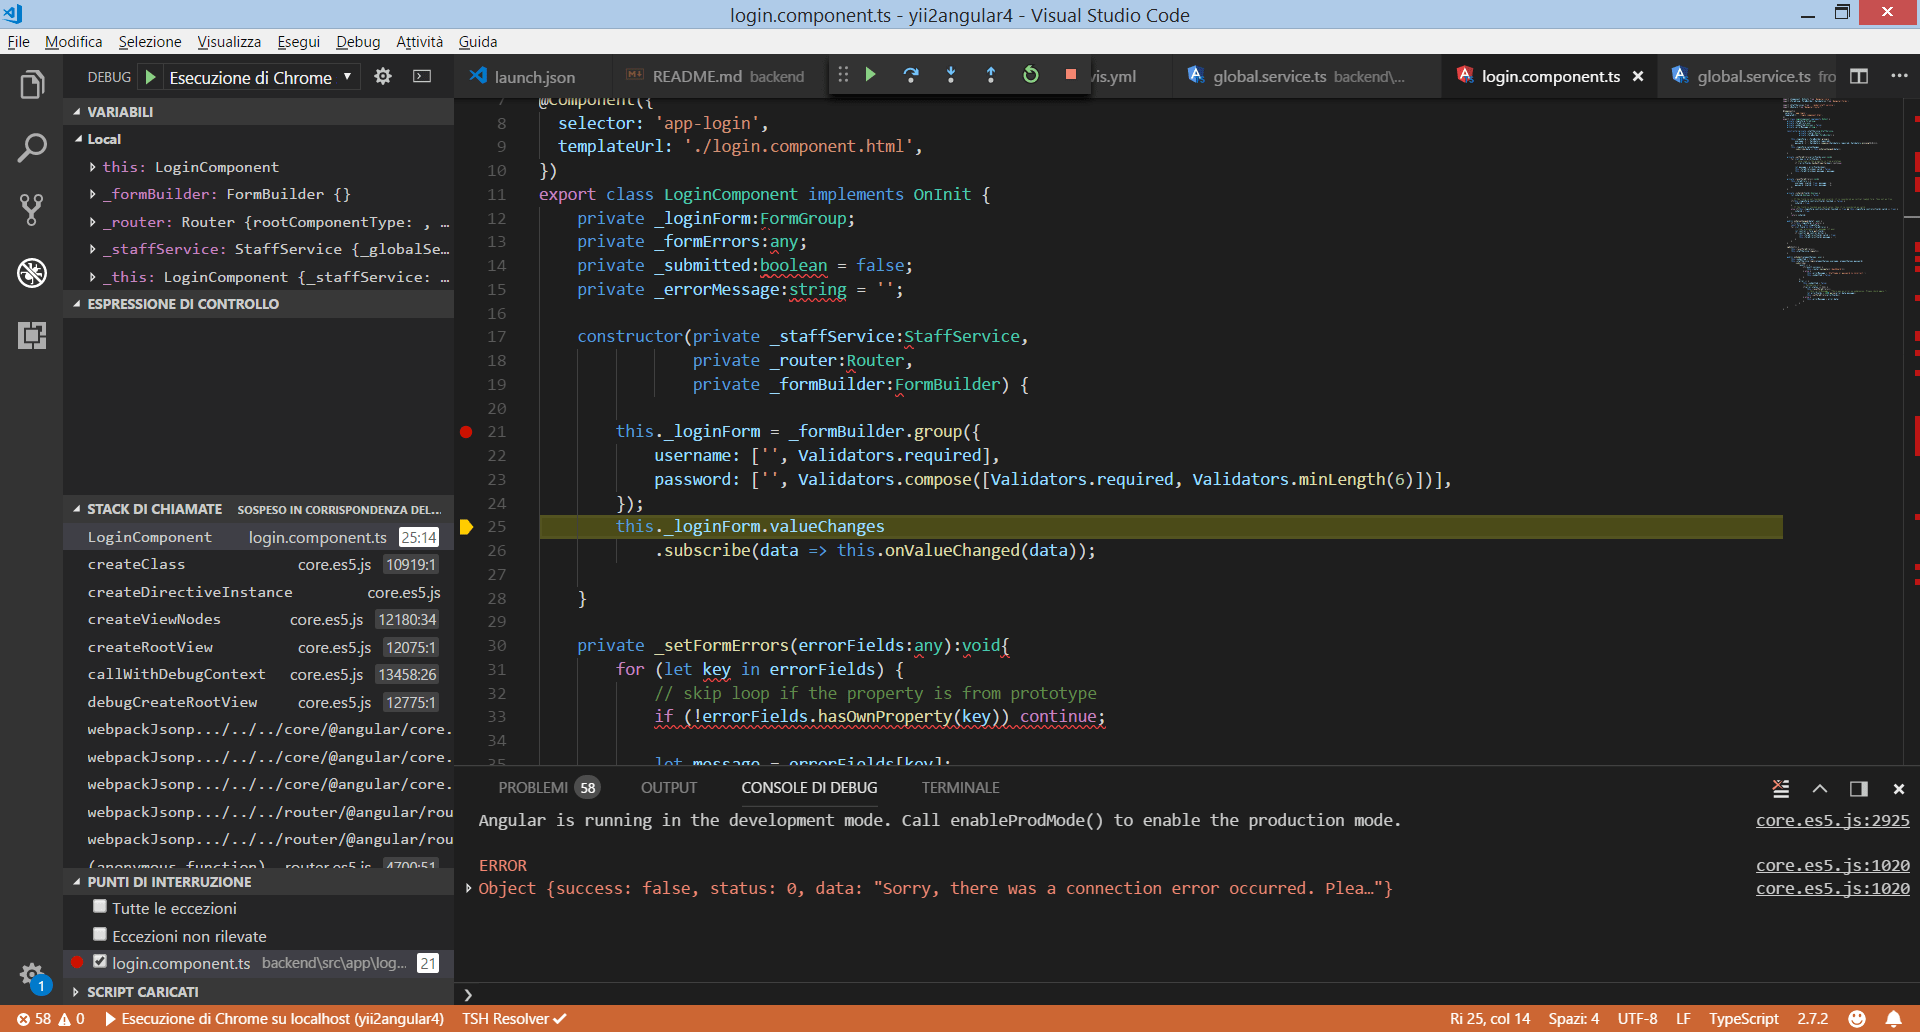Switch to PROBLEMI panel tab
Viewport: 1920px width, 1032px height.
click(548, 788)
